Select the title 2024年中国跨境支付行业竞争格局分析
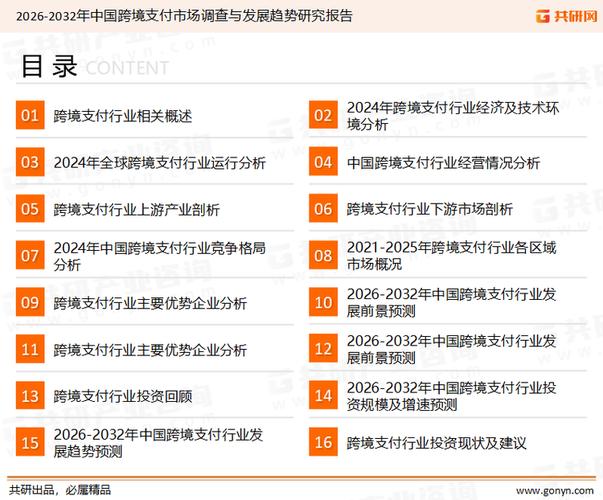This screenshot has width=603, height=500. point(160,256)
